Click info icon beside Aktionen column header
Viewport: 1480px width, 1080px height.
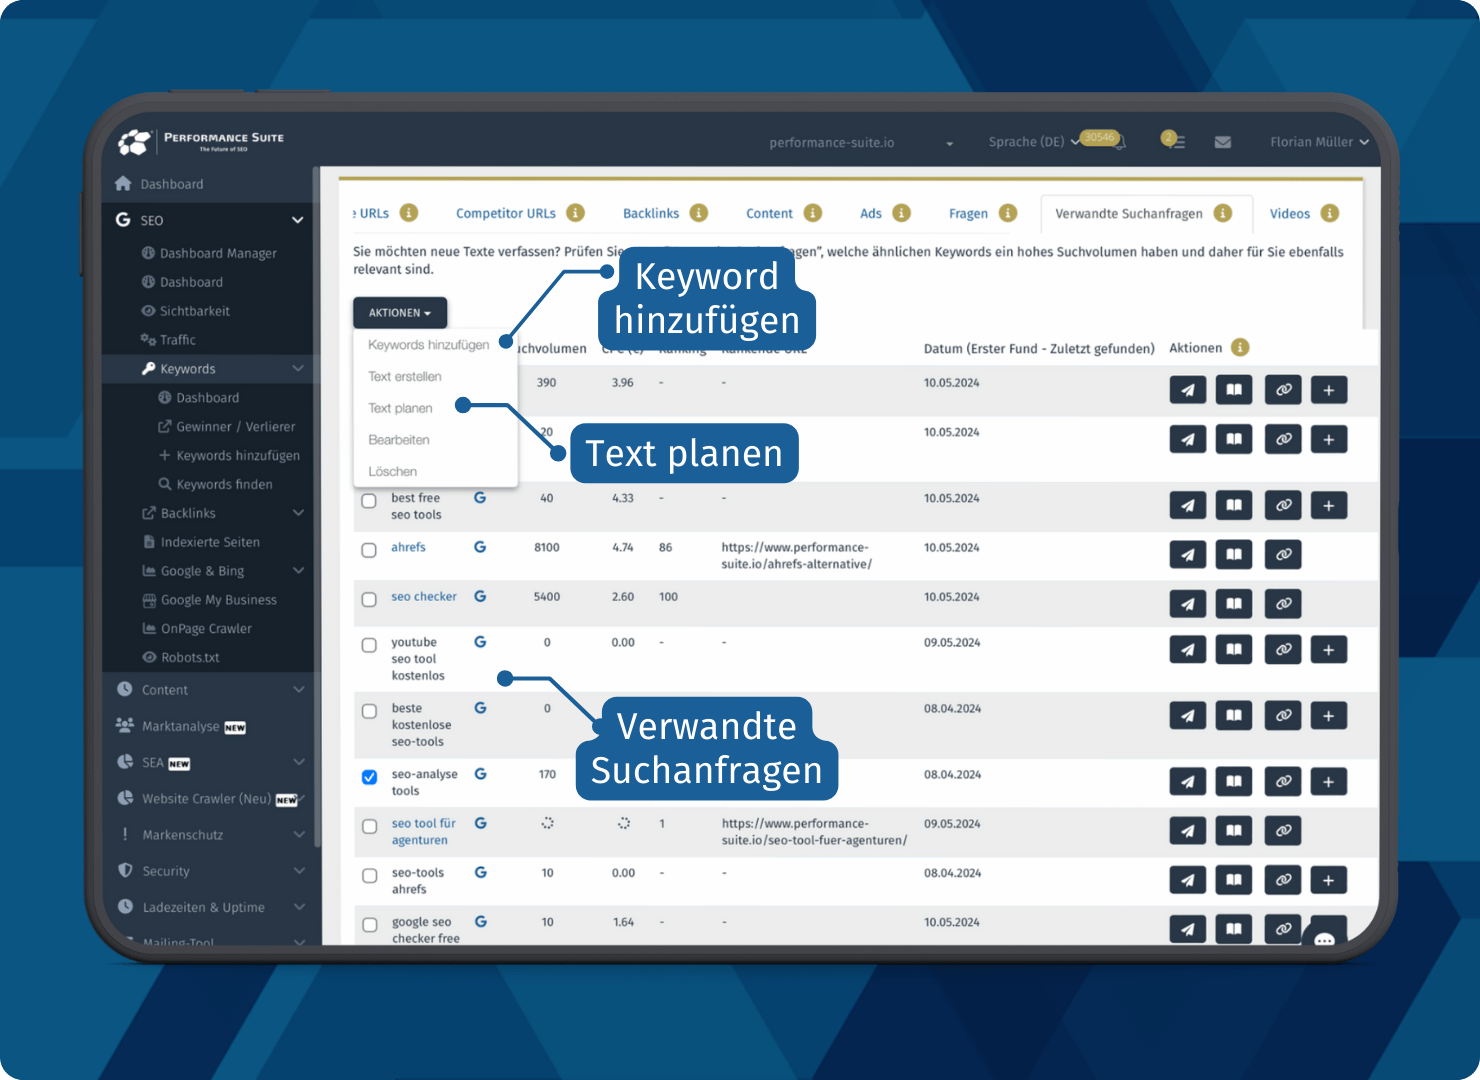point(1240,348)
